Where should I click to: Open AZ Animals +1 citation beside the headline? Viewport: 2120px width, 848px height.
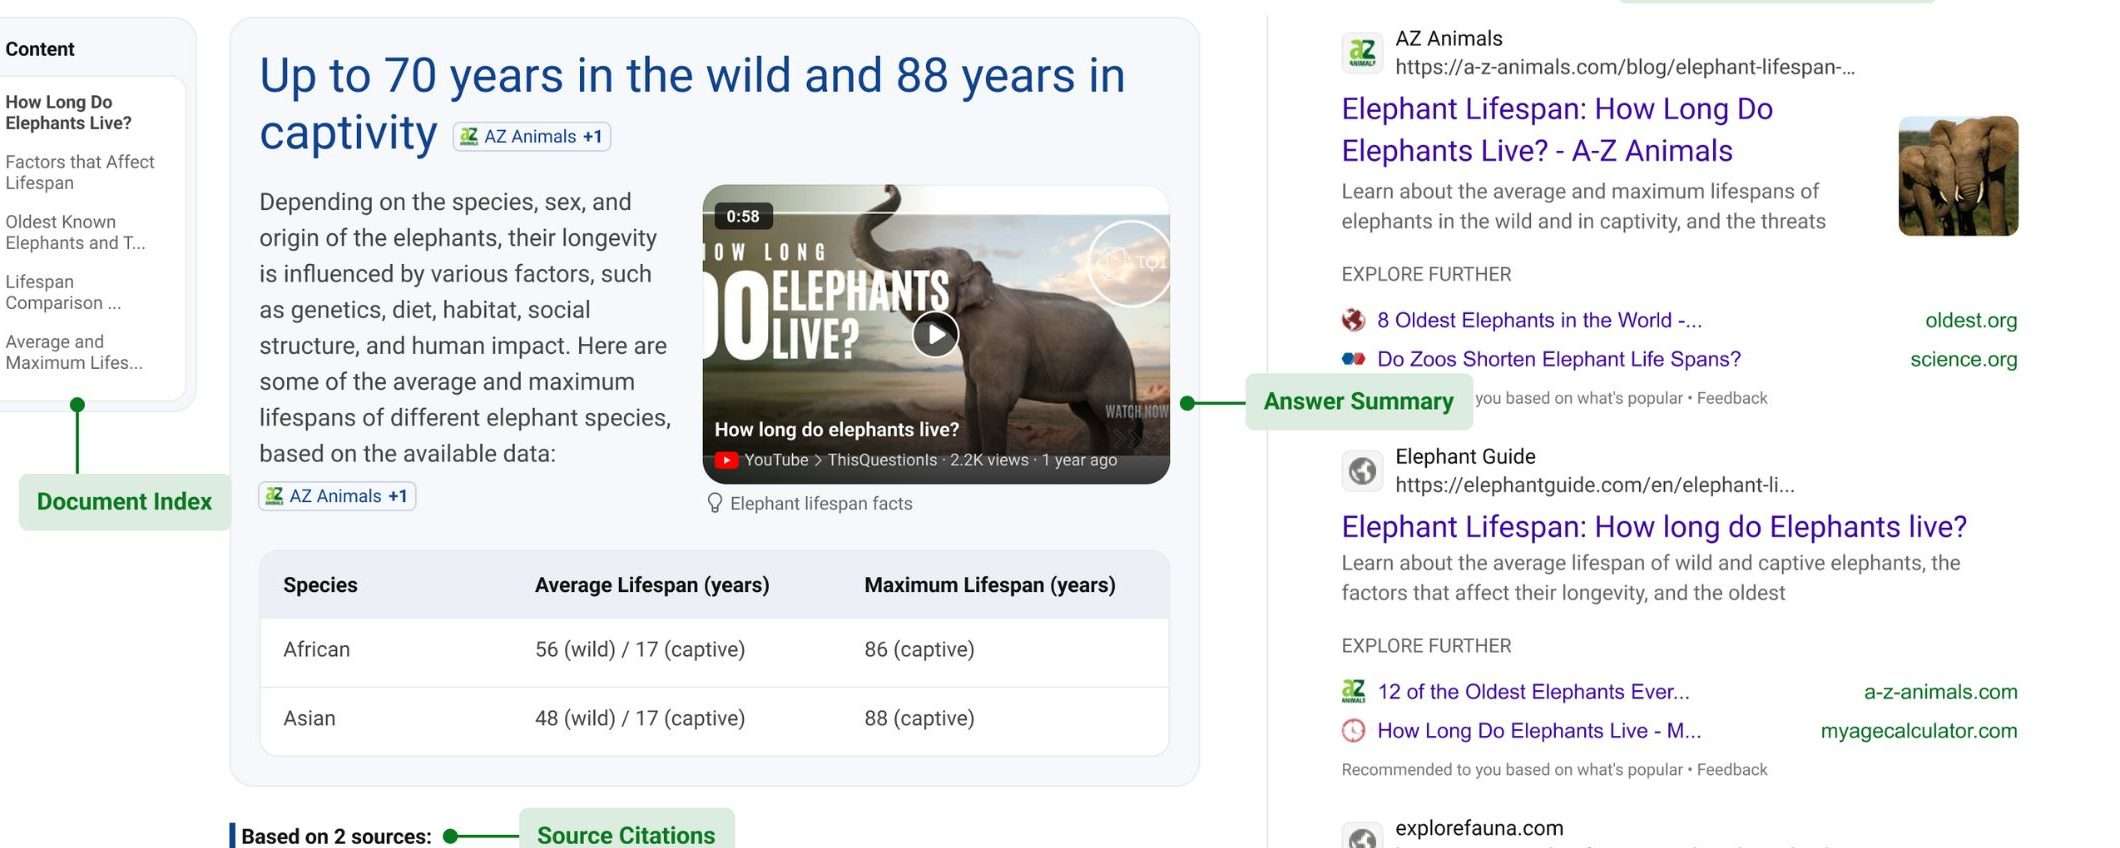tap(532, 137)
